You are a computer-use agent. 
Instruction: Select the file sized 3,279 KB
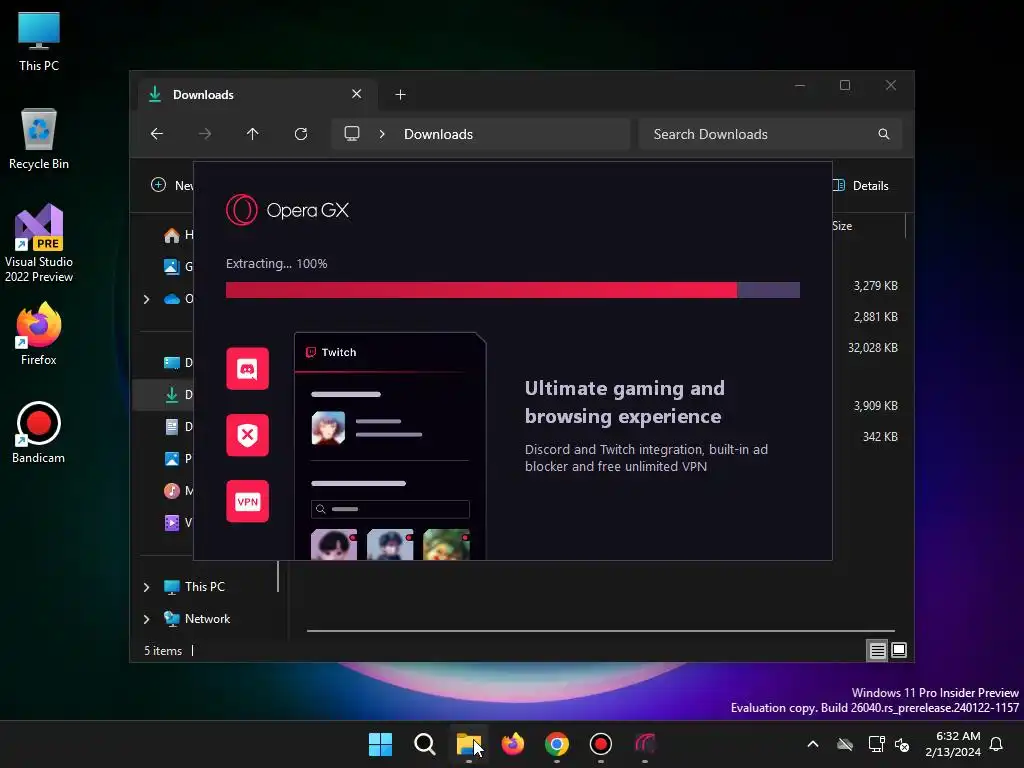tap(875, 285)
